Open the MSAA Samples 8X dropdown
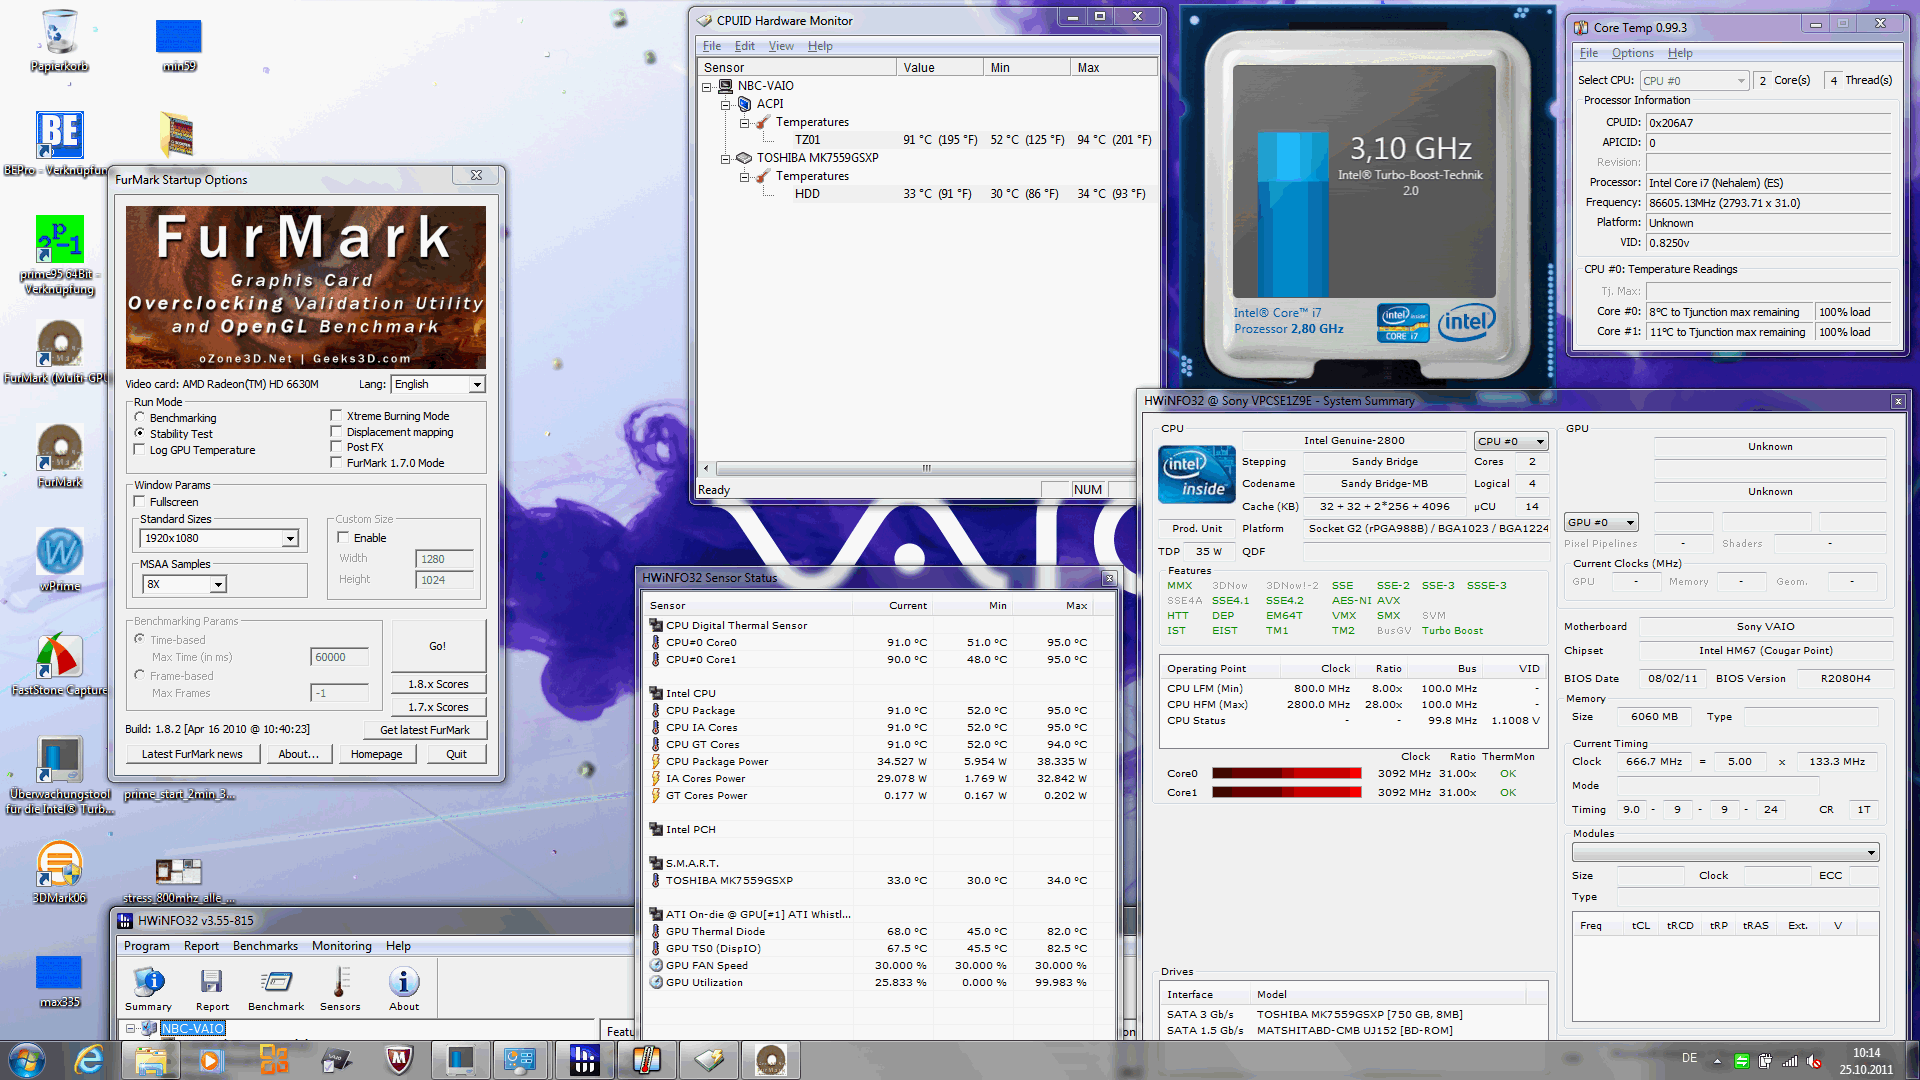 pos(218,584)
